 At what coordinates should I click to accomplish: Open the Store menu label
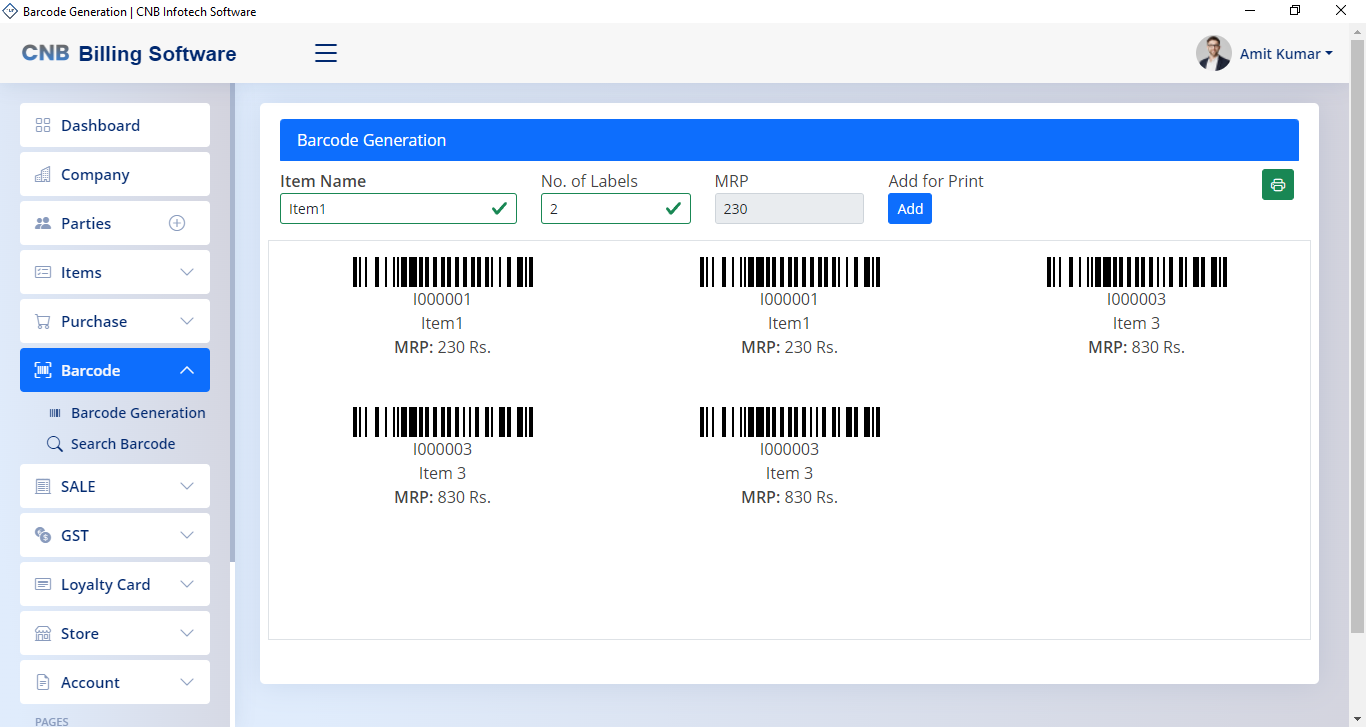point(80,634)
